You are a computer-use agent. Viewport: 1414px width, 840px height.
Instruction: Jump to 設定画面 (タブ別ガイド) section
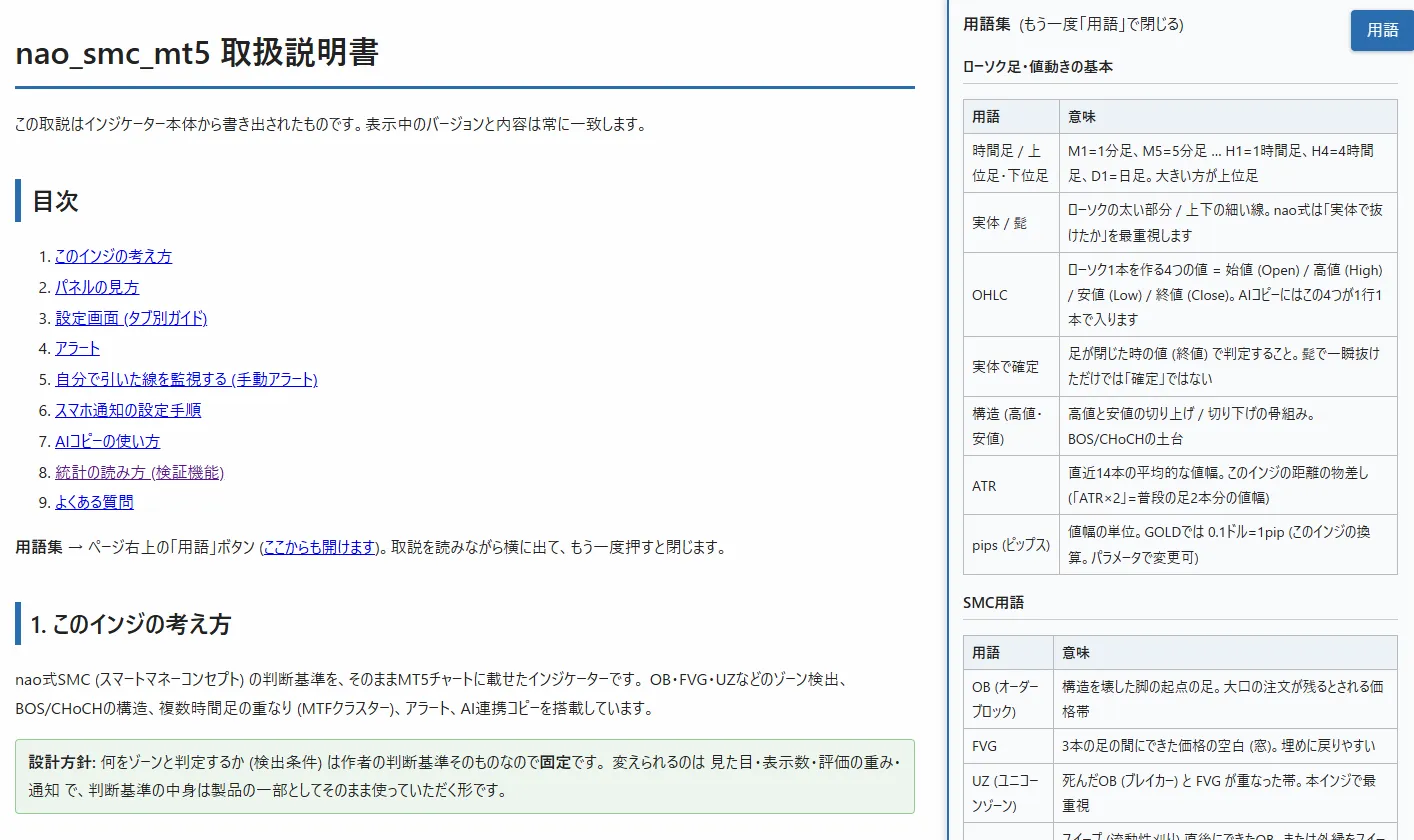point(131,318)
